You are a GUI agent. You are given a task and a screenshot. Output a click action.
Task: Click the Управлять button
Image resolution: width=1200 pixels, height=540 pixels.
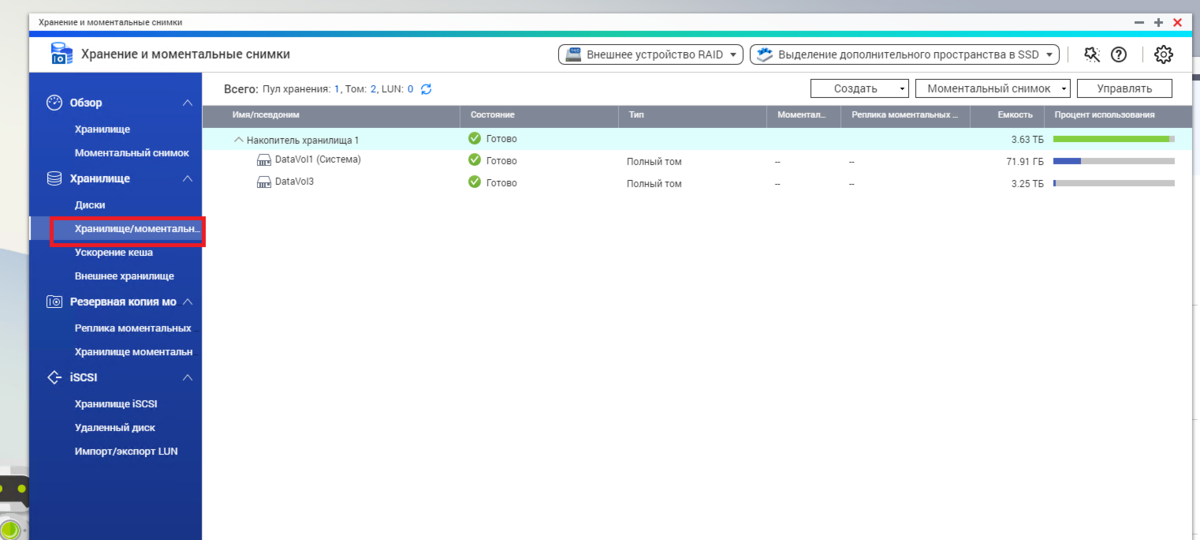tap(1124, 89)
